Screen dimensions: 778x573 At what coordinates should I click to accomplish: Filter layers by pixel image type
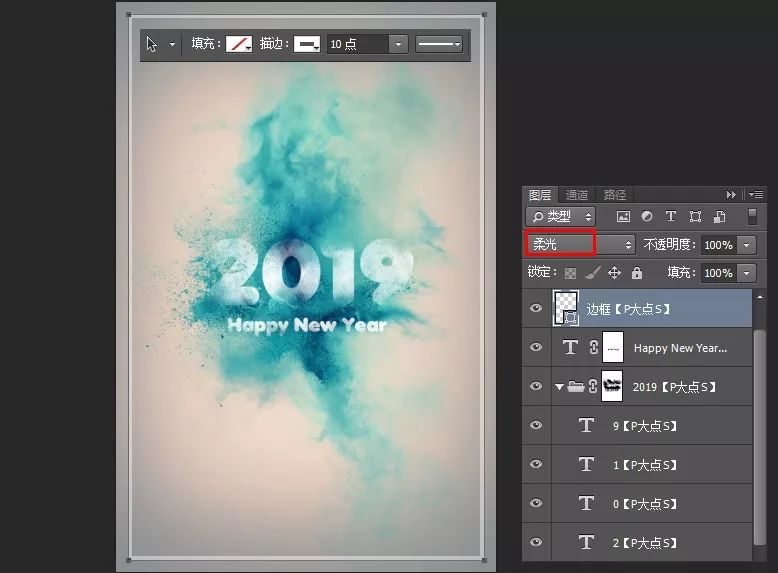623,216
